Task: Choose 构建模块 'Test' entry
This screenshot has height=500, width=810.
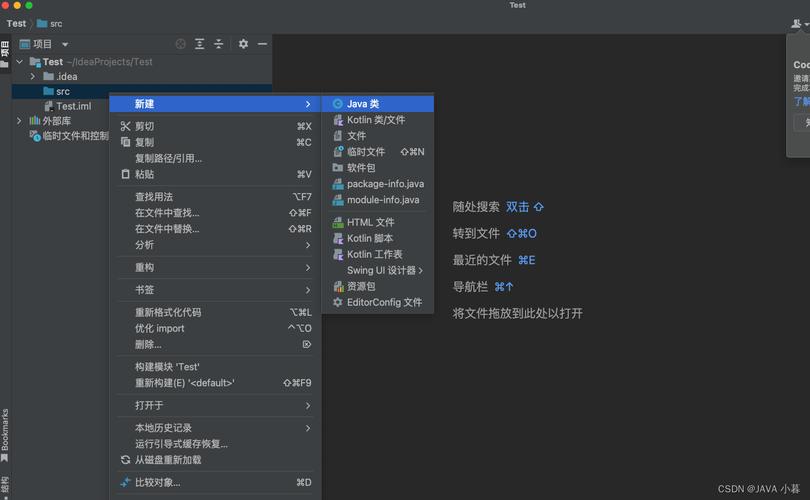Action: (215, 367)
